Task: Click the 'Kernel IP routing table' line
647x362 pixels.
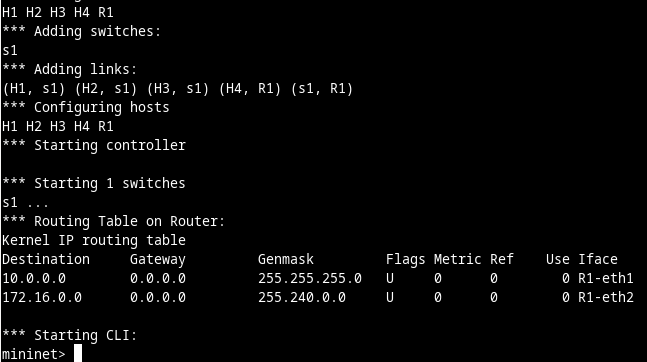Action: coord(94,241)
